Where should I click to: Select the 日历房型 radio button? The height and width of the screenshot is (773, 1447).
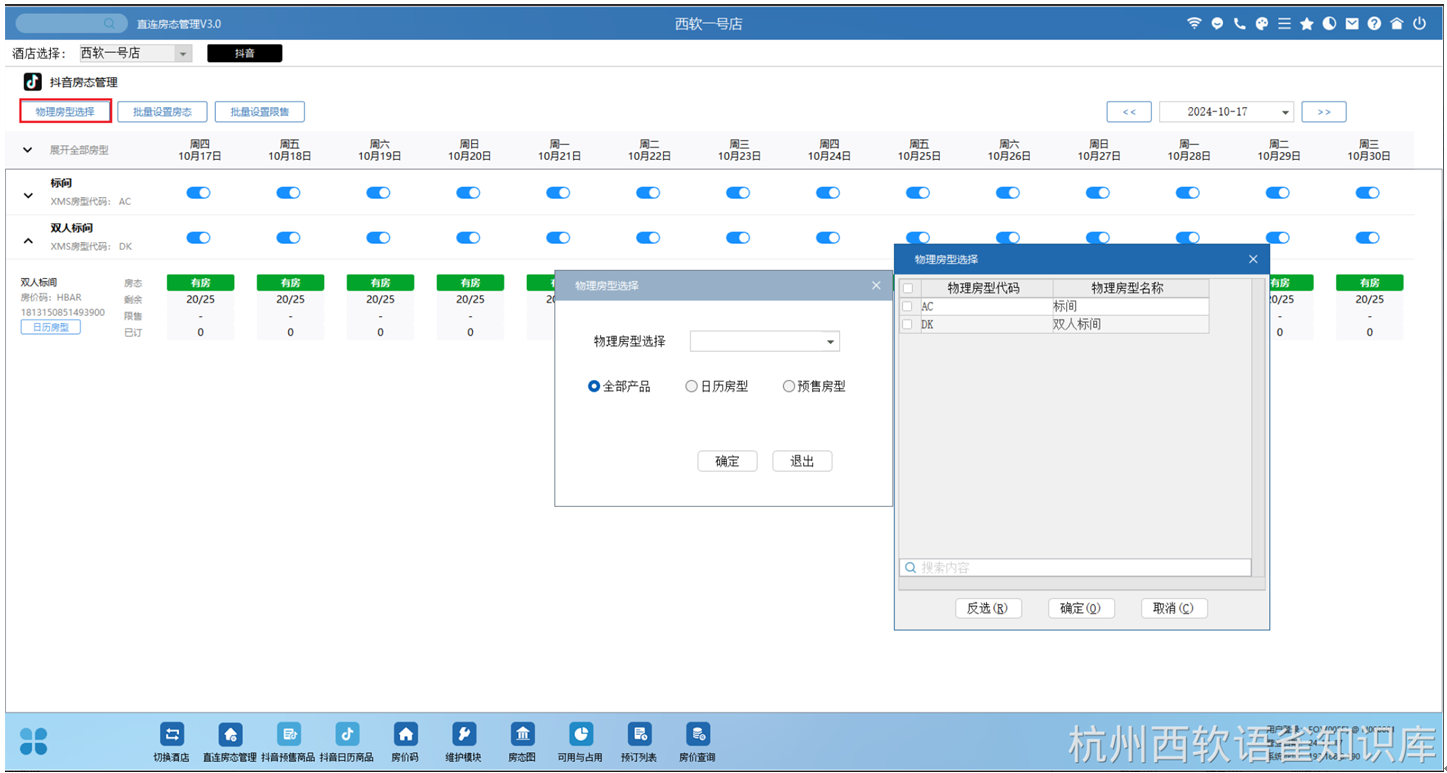pyautogui.click(x=691, y=386)
